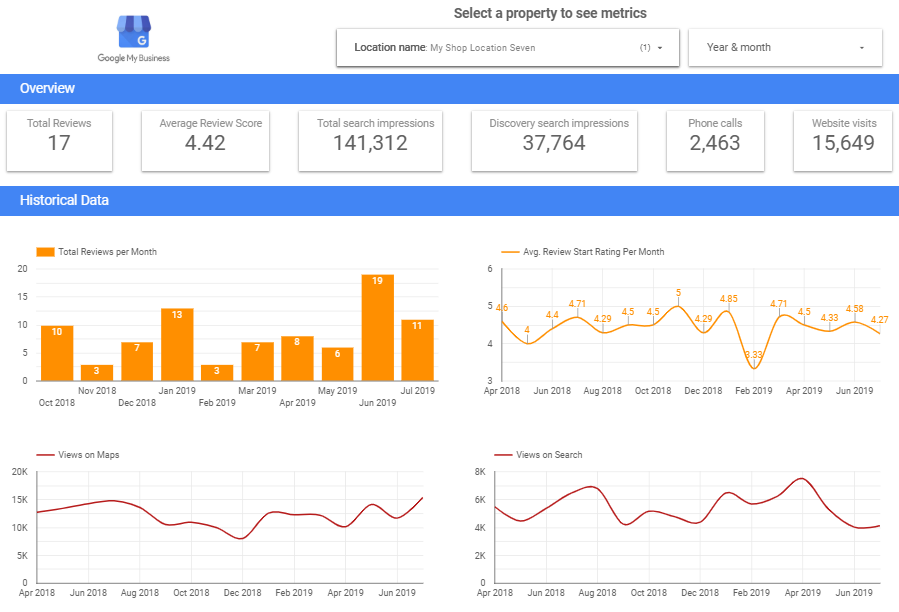Viewport: 899px width, 612px height.
Task: Open the Location name dropdown
Action: [507, 47]
